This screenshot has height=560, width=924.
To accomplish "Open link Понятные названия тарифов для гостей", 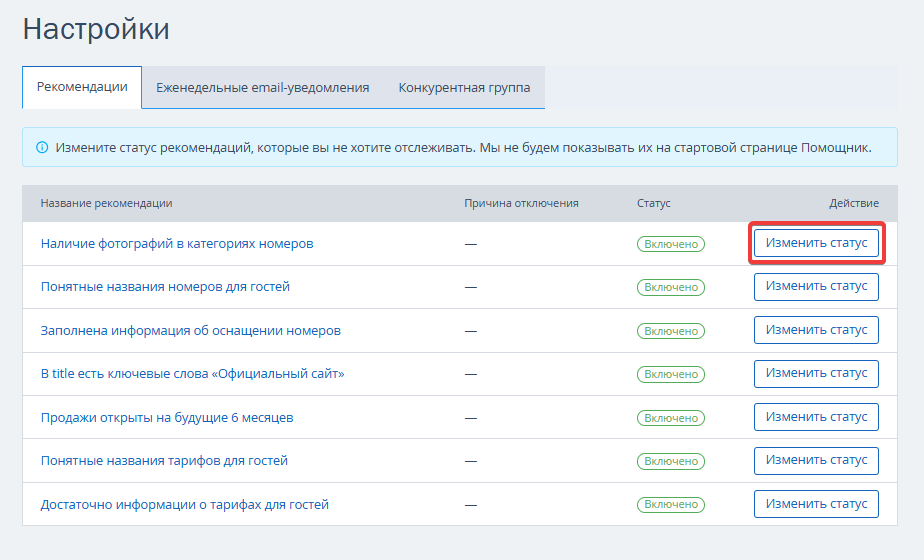I will coord(164,460).
